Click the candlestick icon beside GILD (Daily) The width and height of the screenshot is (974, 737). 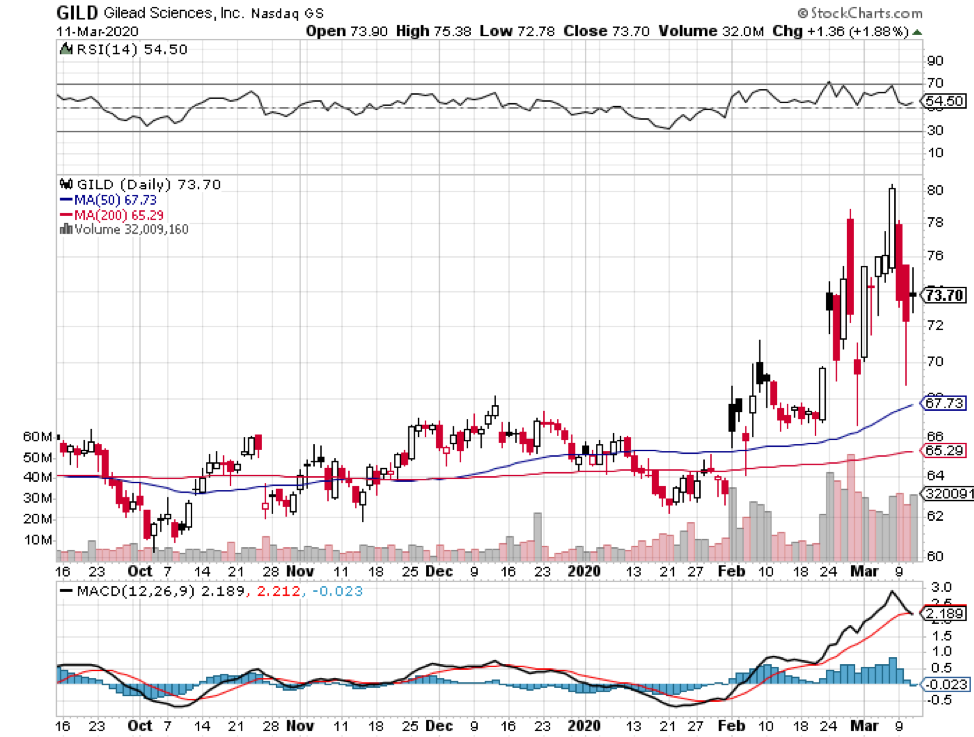(67, 184)
